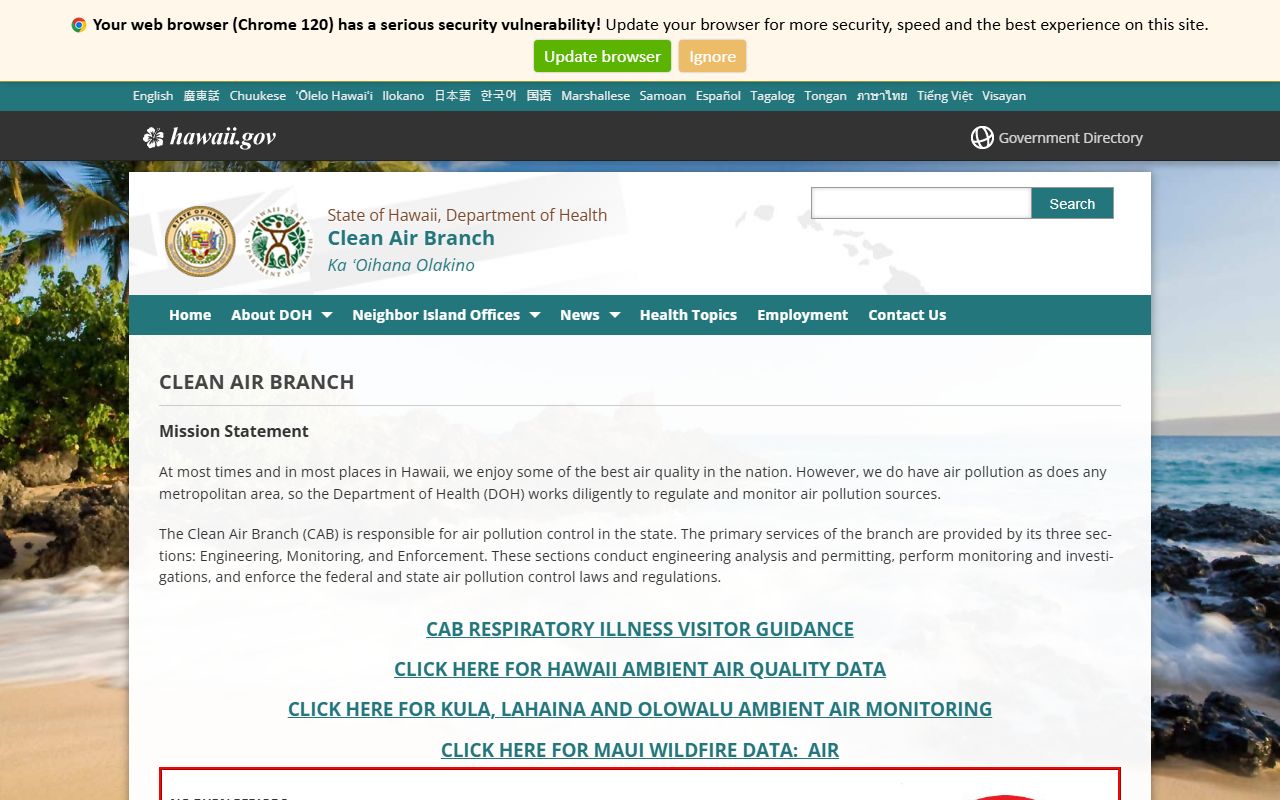The height and width of the screenshot is (800, 1280).
Task: Expand the Neighbor Island Offices dropdown arrow
Action: (x=534, y=315)
